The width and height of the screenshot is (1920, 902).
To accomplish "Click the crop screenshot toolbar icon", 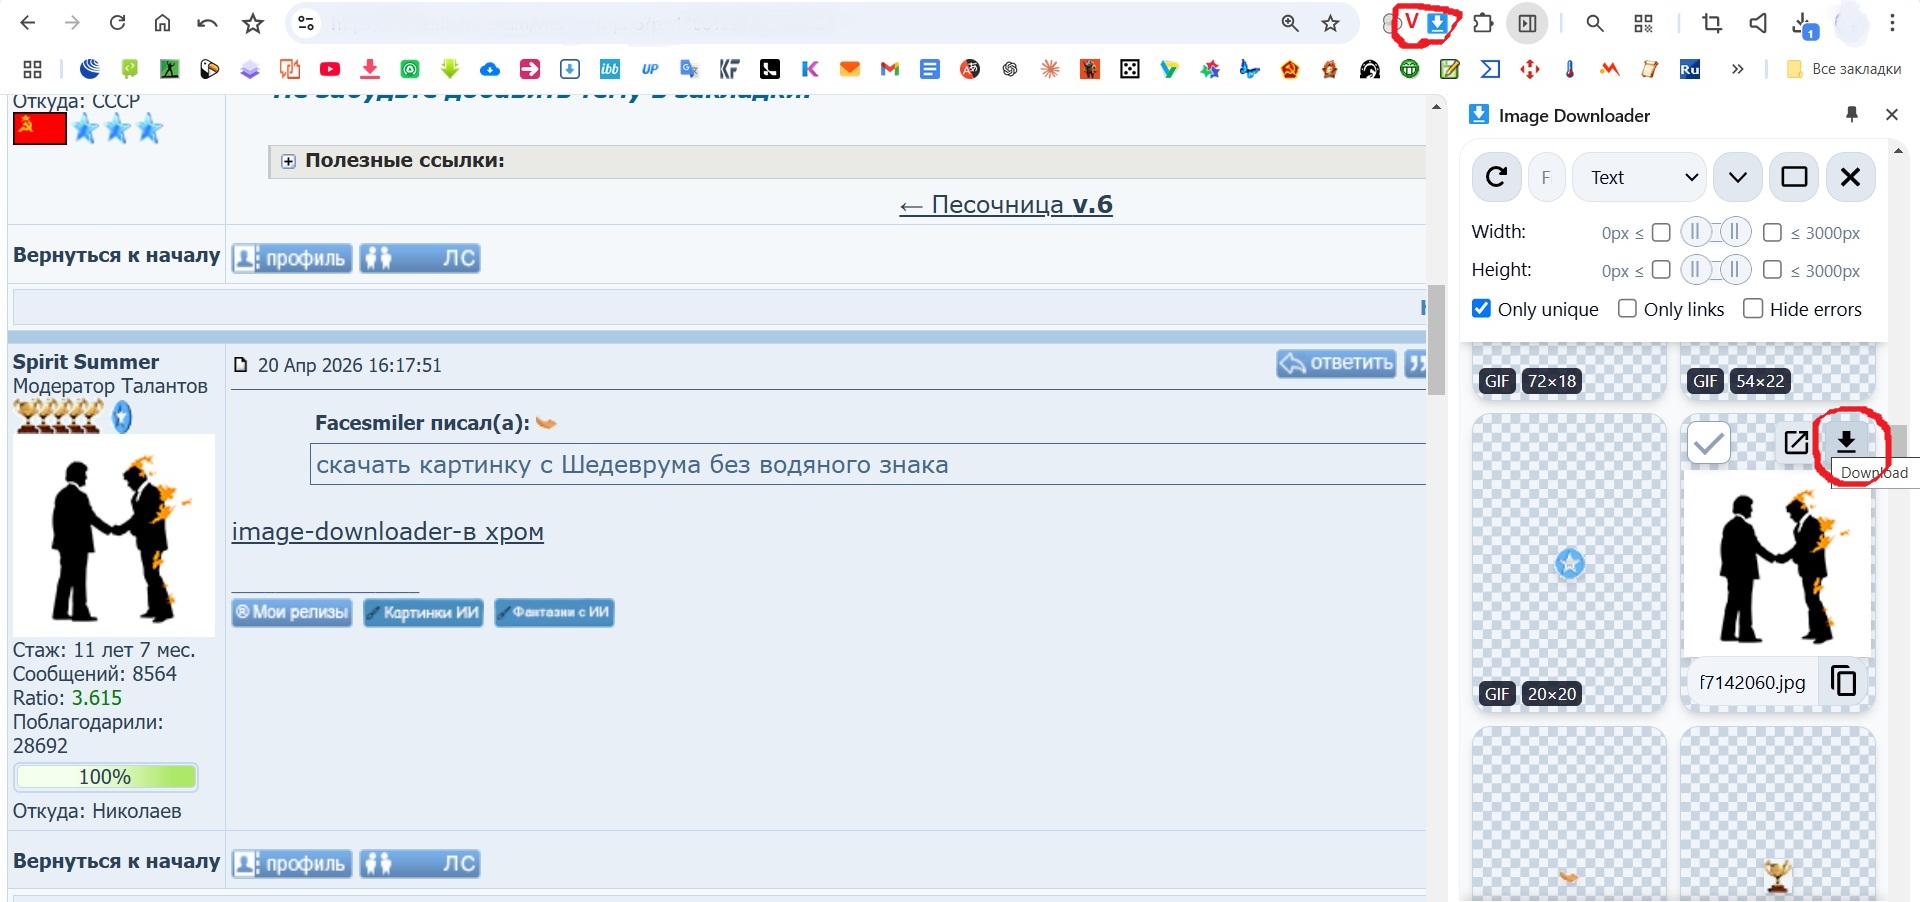I will pos(1712,23).
